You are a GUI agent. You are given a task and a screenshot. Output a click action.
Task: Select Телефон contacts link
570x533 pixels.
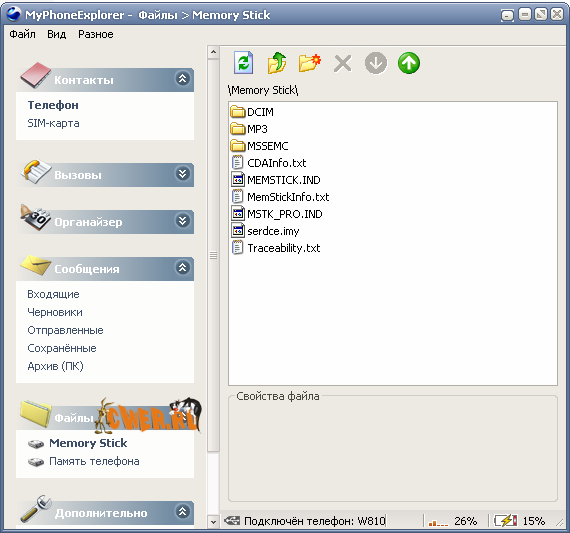tap(53, 105)
